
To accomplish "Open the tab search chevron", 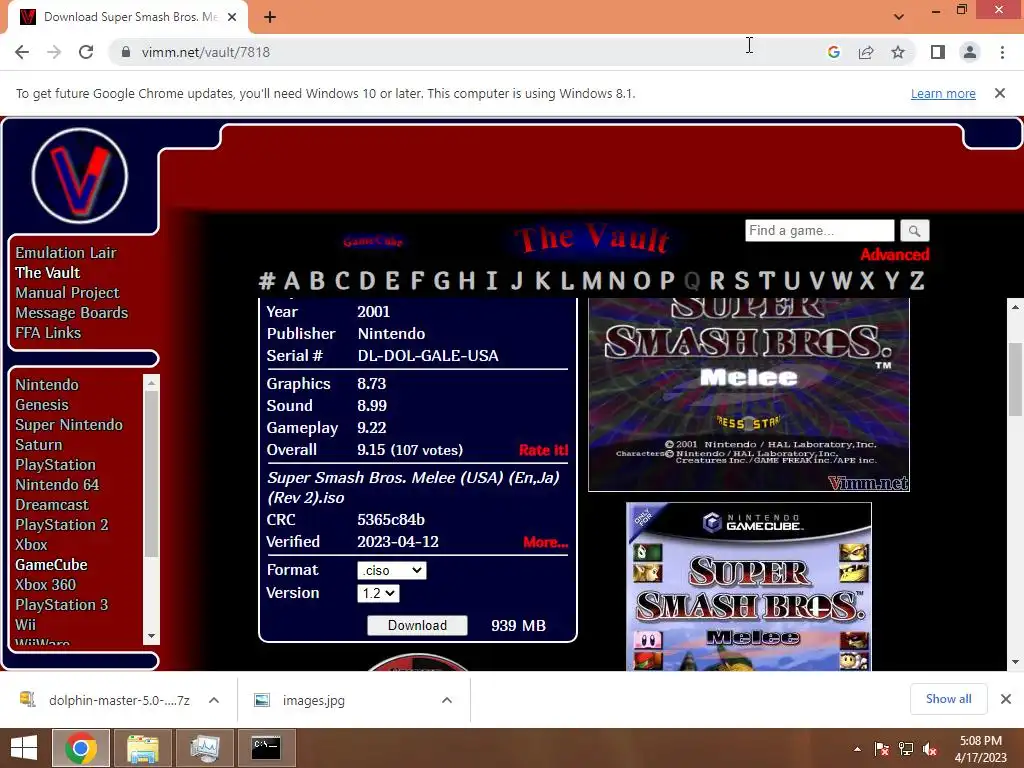I will 899,17.
